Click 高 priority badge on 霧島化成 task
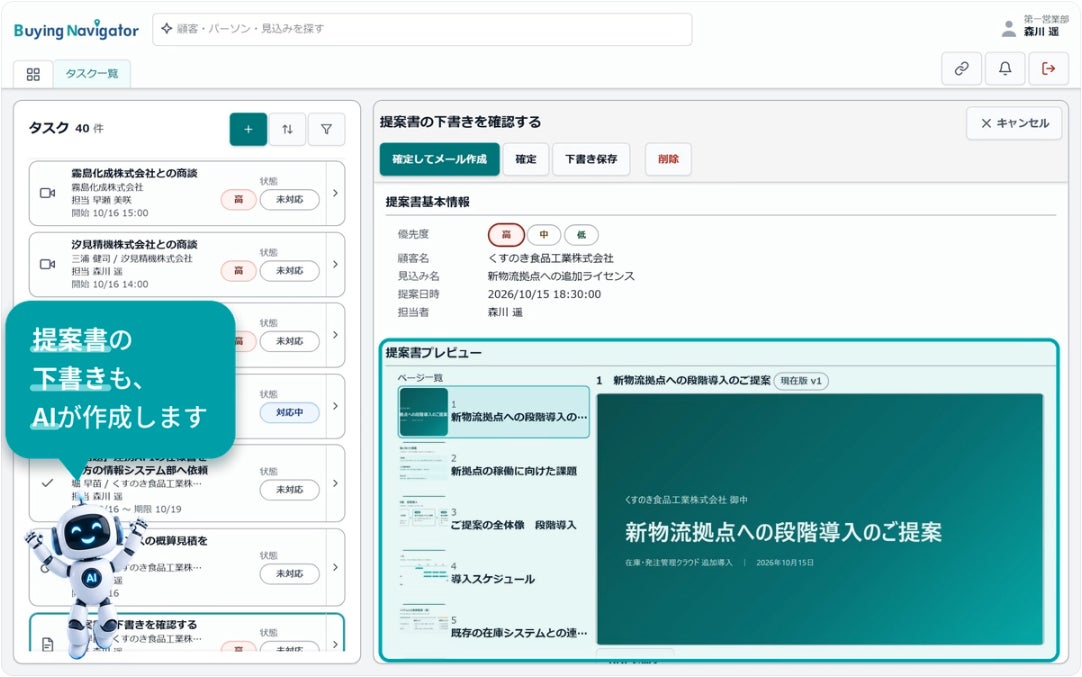The height and width of the screenshot is (677, 1082). (239, 199)
